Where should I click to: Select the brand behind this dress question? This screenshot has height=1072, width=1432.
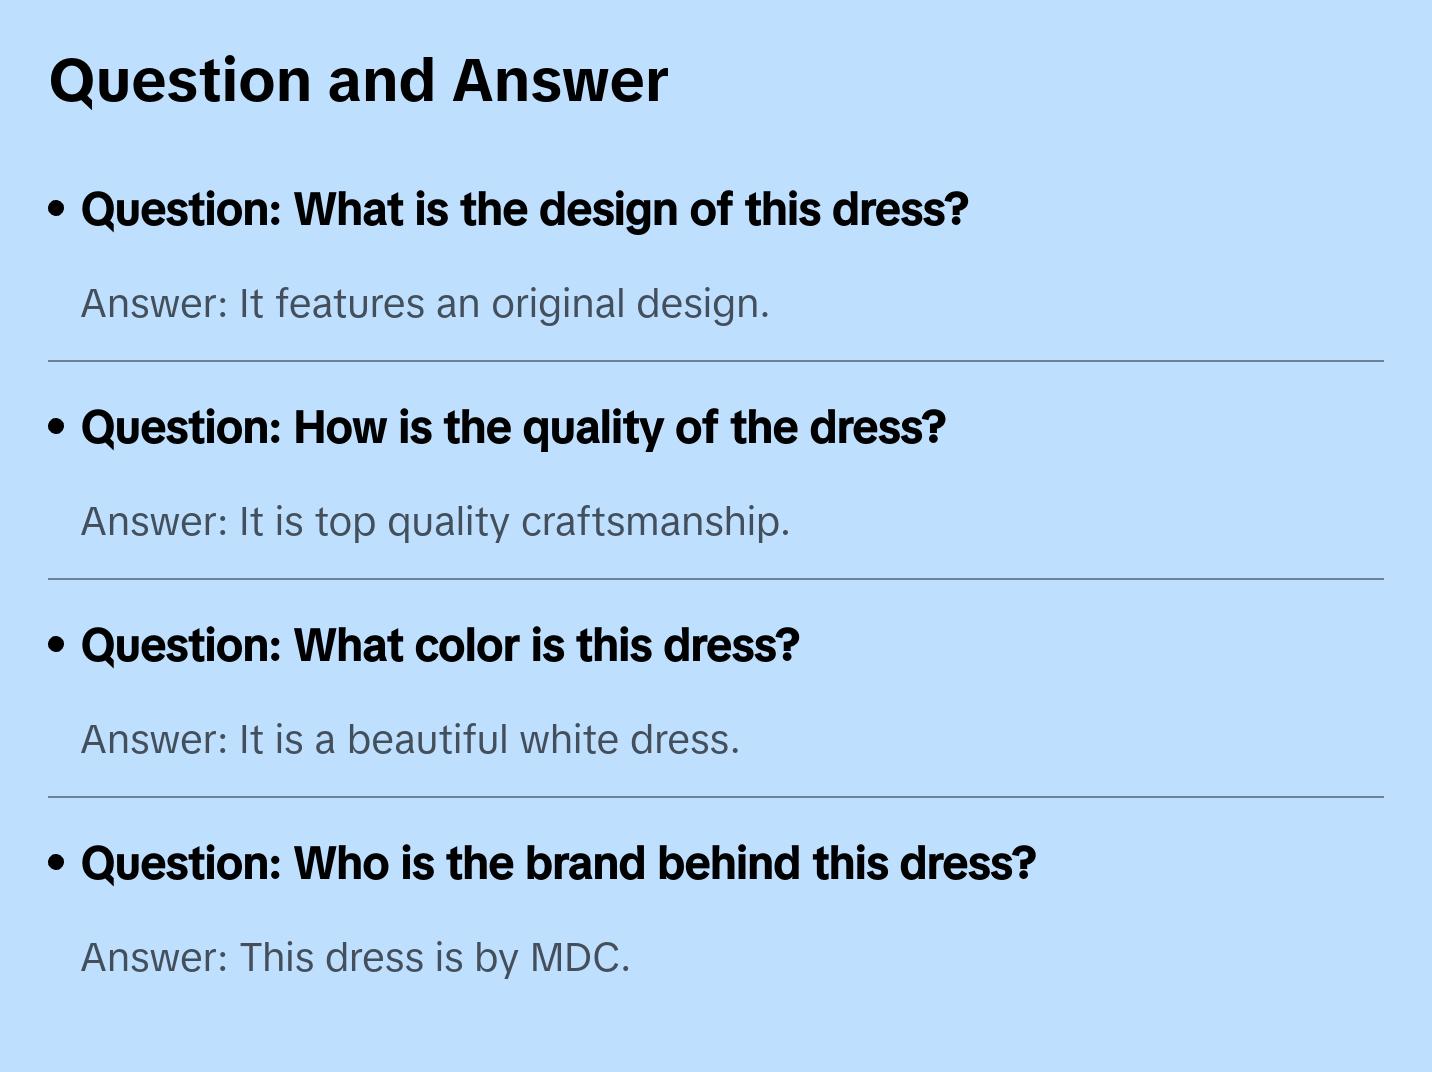click(558, 864)
